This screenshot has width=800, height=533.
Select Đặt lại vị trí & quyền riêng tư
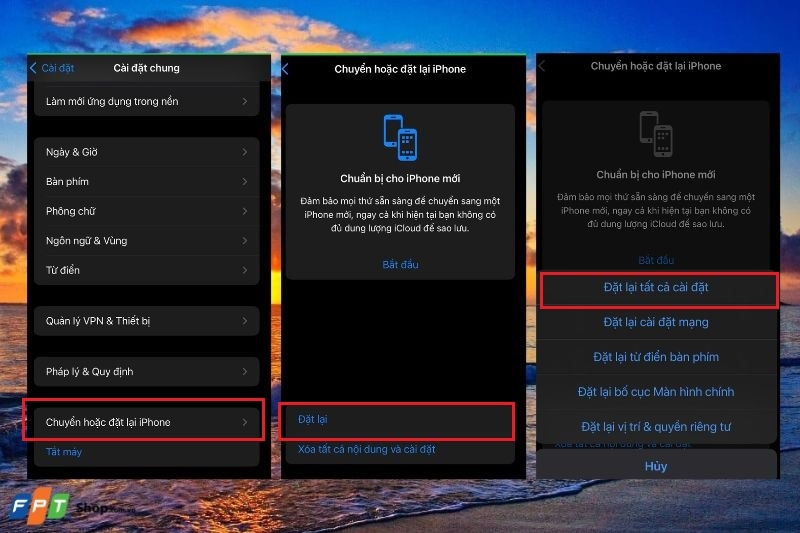[656, 426]
